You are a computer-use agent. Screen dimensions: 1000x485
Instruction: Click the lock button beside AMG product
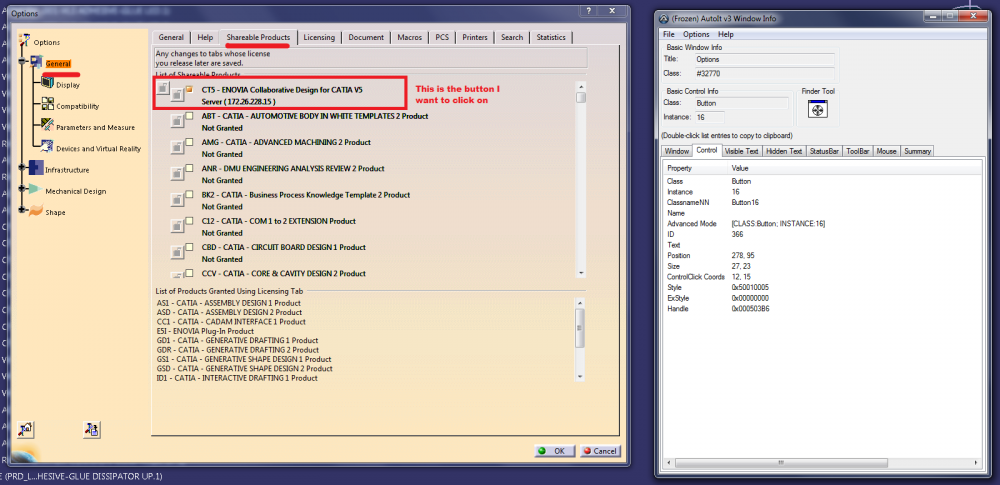[177, 147]
